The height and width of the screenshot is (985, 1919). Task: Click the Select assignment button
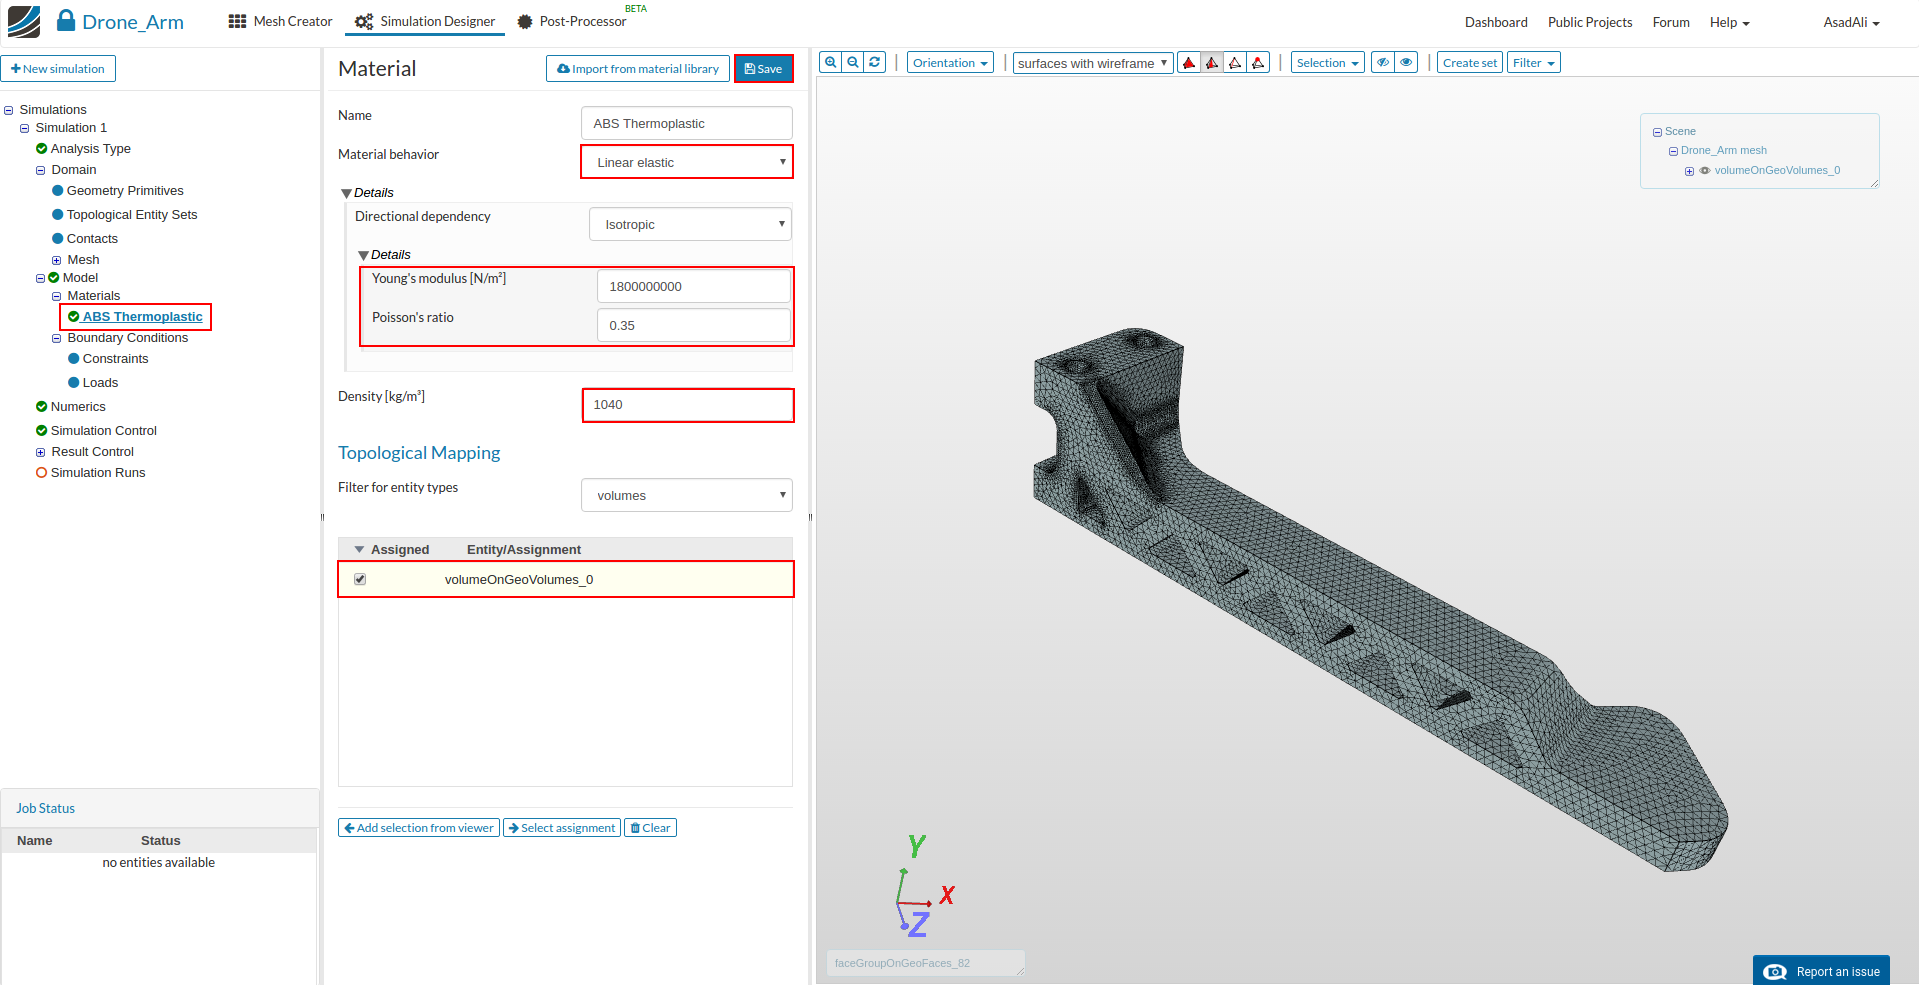click(x=562, y=828)
